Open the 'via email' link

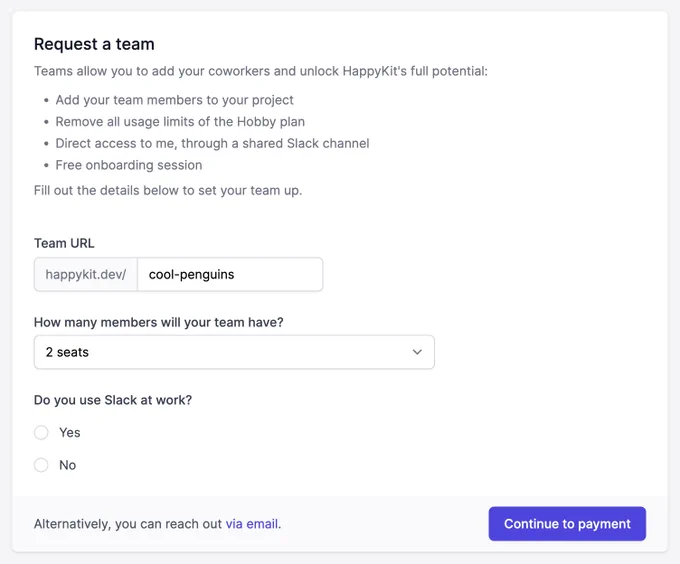[252, 524]
